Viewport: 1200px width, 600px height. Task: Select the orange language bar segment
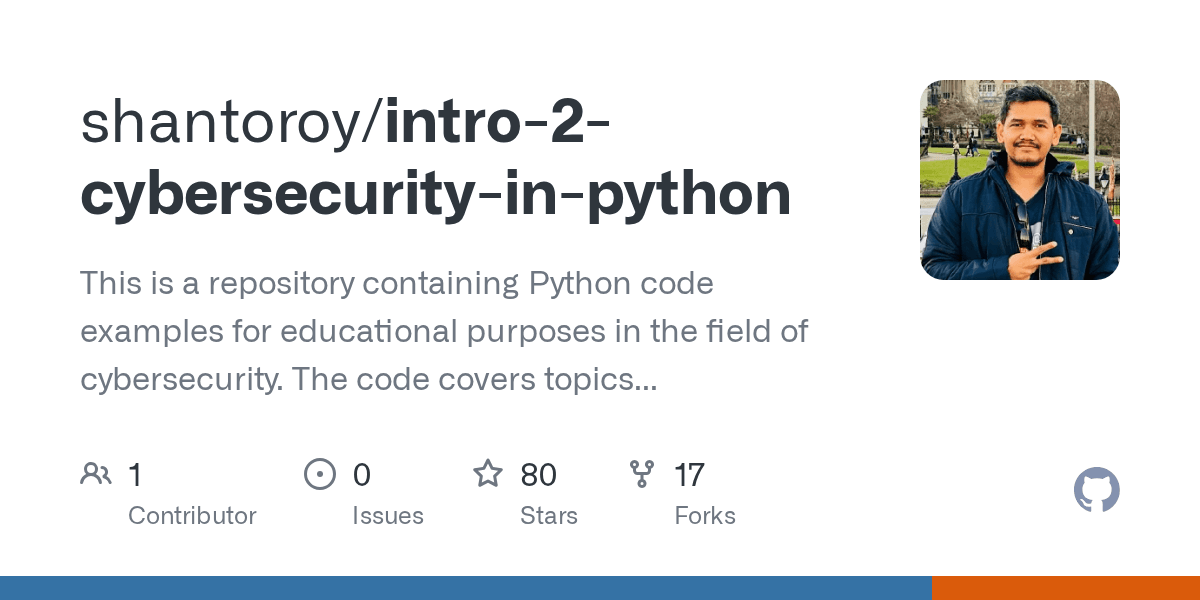(x=1066, y=588)
